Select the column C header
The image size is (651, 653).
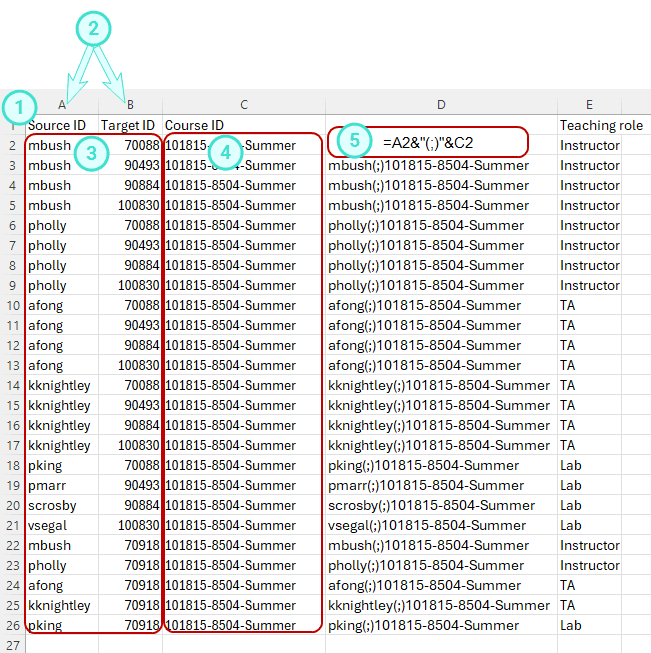pos(244,105)
